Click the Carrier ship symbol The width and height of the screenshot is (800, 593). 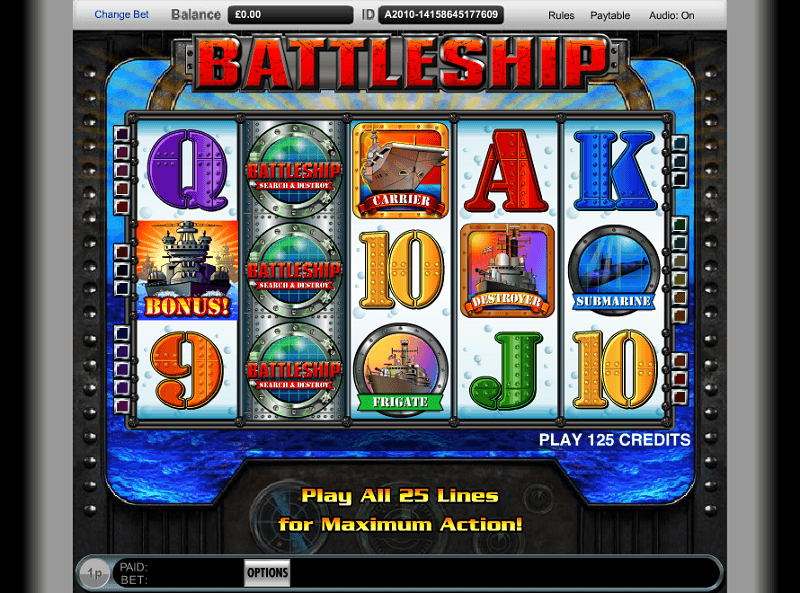pyautogui.click(x=401, y=170)
